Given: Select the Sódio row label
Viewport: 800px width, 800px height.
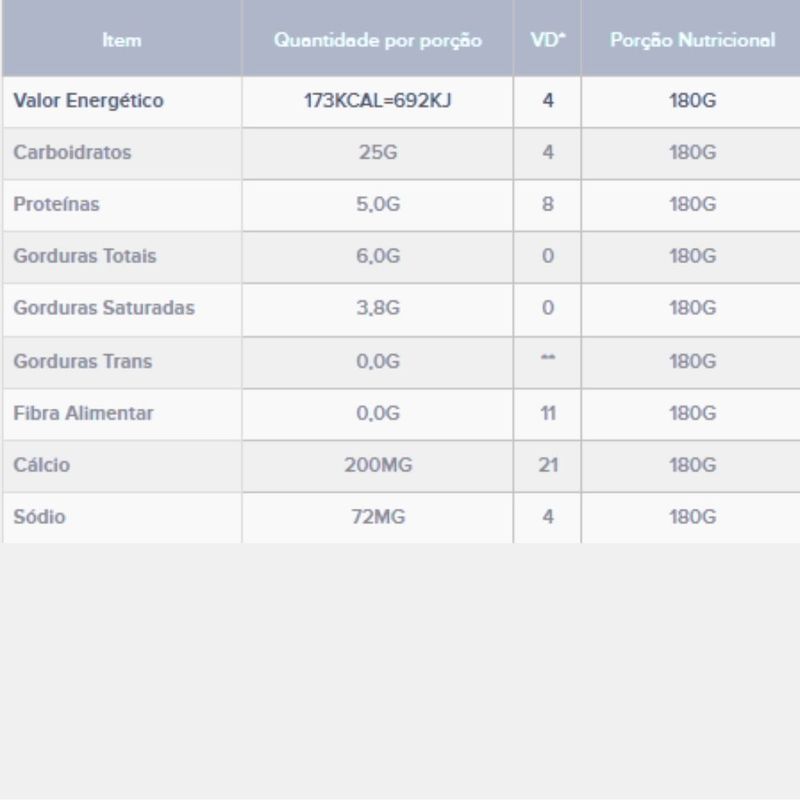Looking at the screenshot, I should point(40,517).
